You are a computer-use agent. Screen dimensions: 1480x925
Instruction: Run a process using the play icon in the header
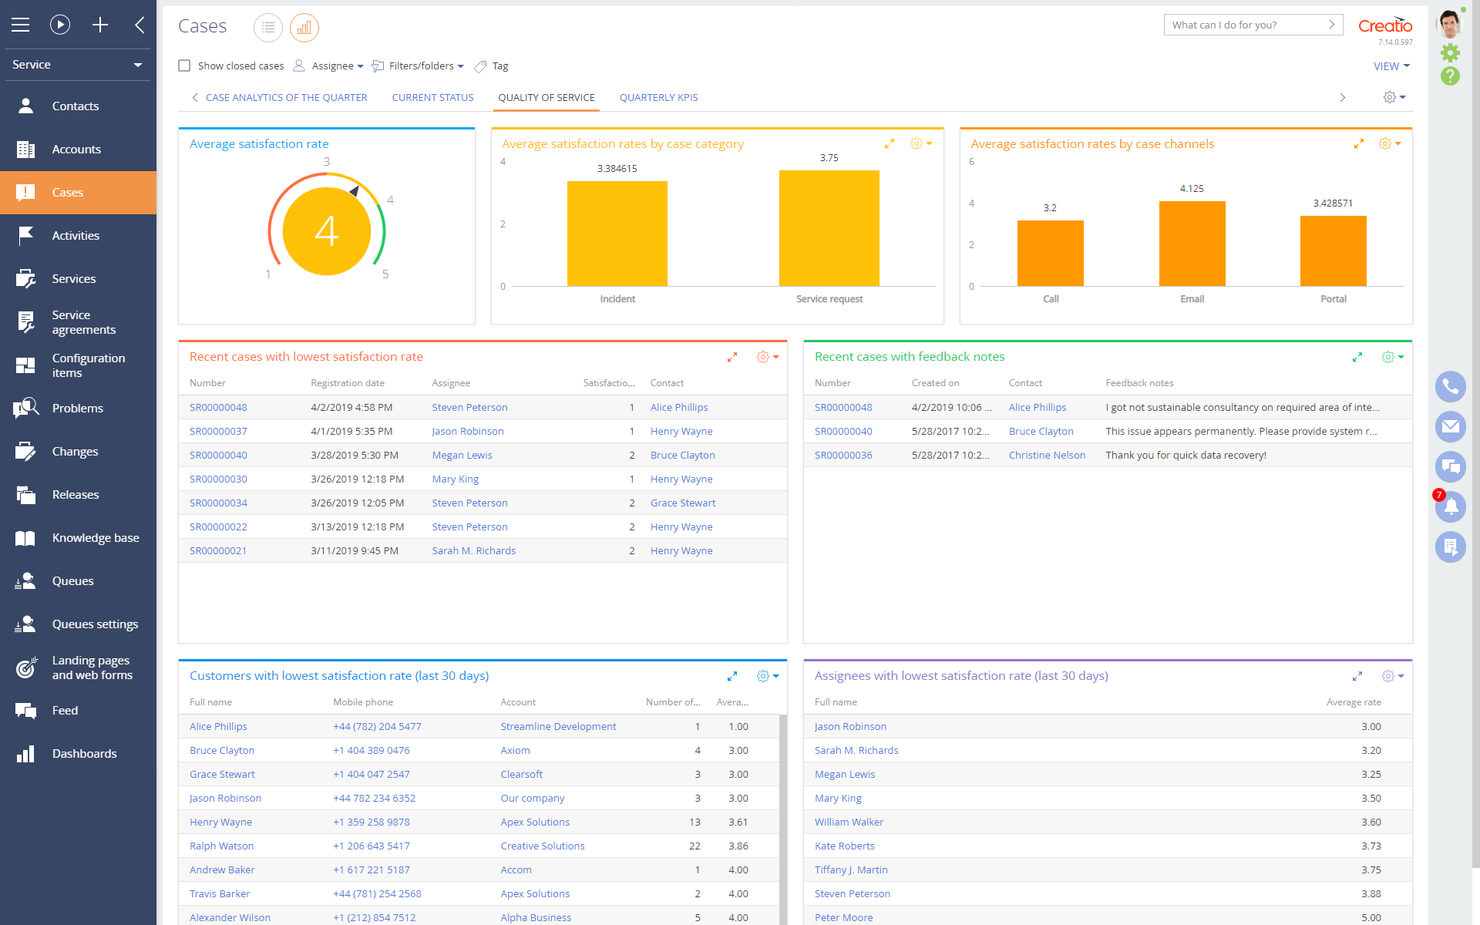click(60, 24)
